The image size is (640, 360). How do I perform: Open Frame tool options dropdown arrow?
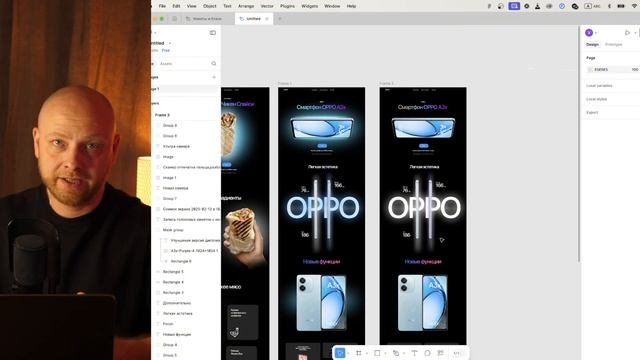(367, 353)
